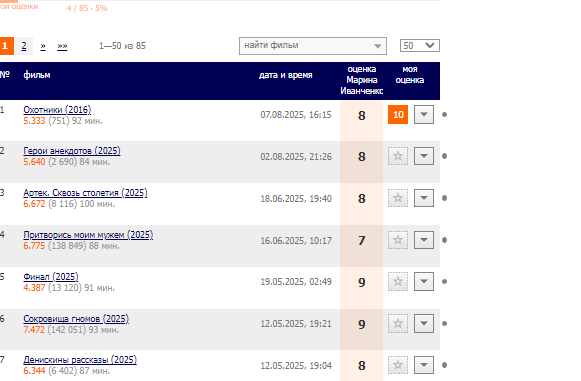Expand the dropdown for Артек. Сквозь столетия
The width and height of the screenshot is (581, 381).
click(x=424, y=198)
